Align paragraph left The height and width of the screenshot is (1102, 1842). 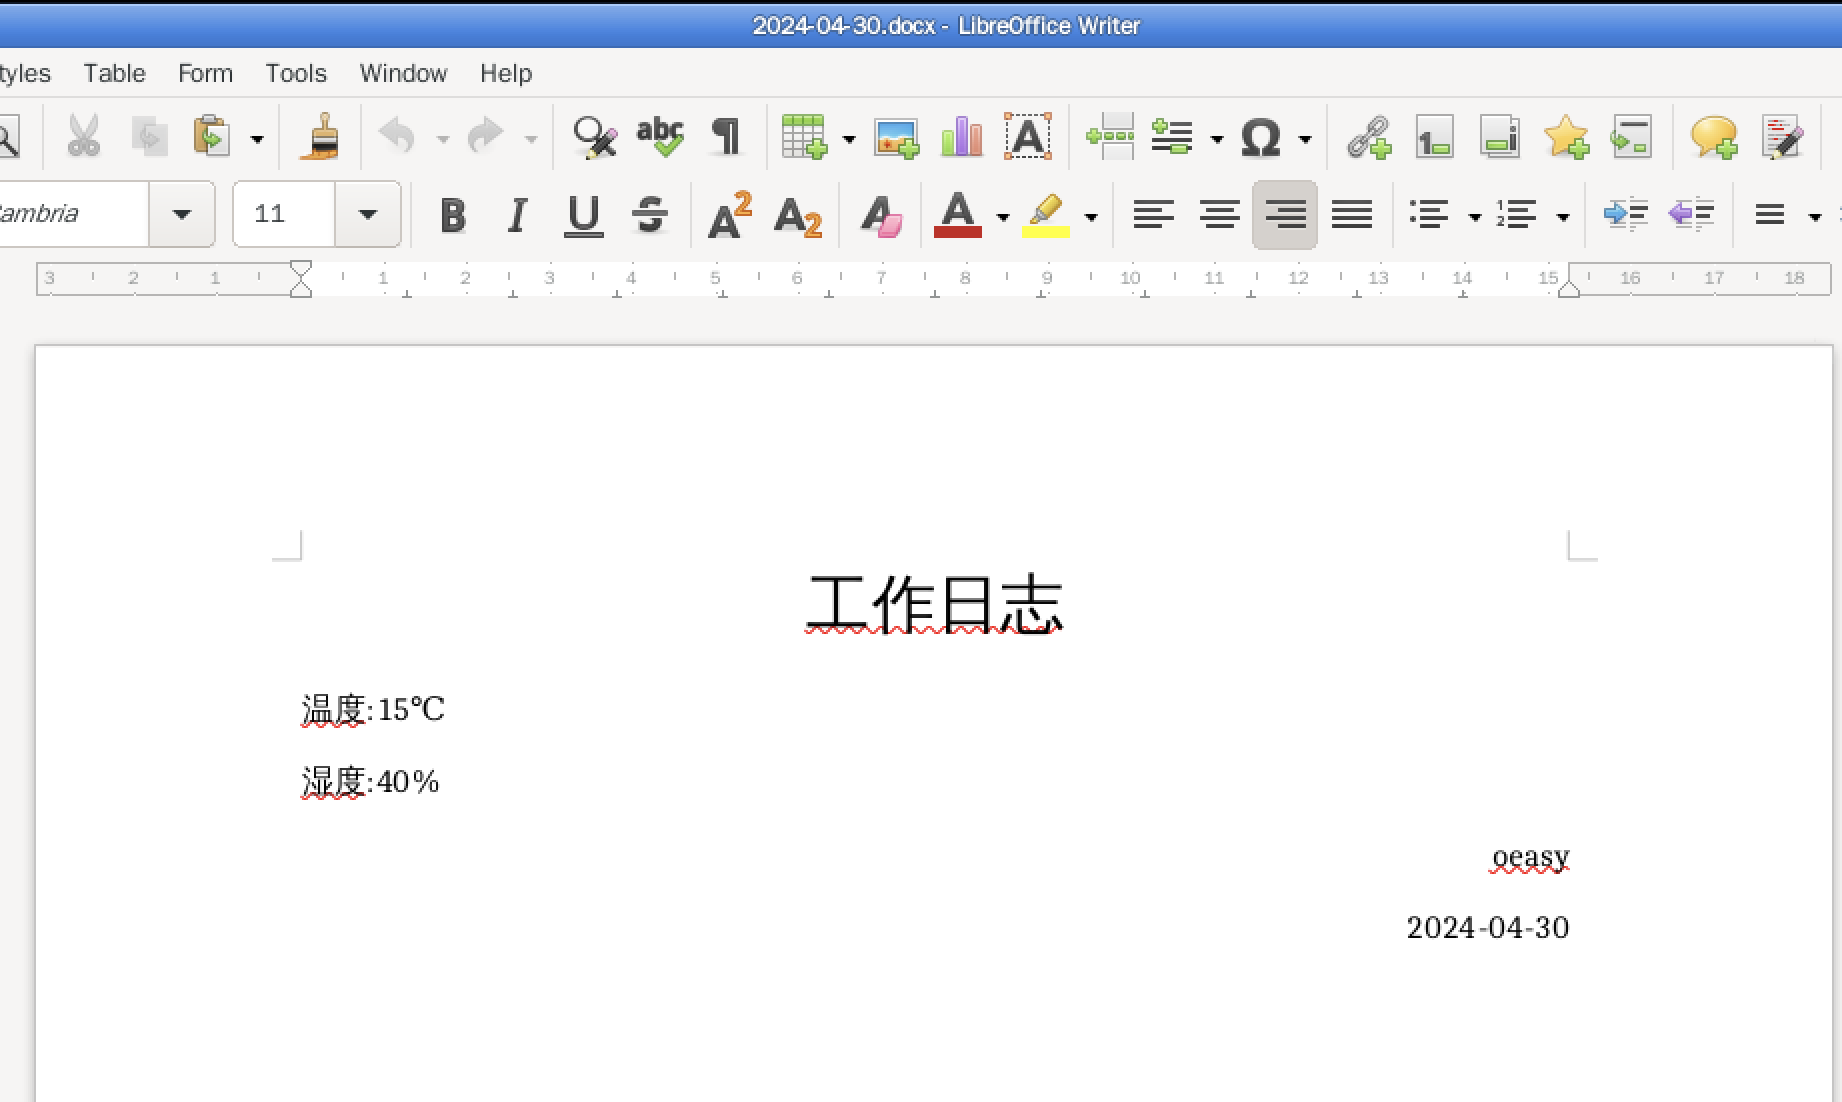tap(1153, 215)
